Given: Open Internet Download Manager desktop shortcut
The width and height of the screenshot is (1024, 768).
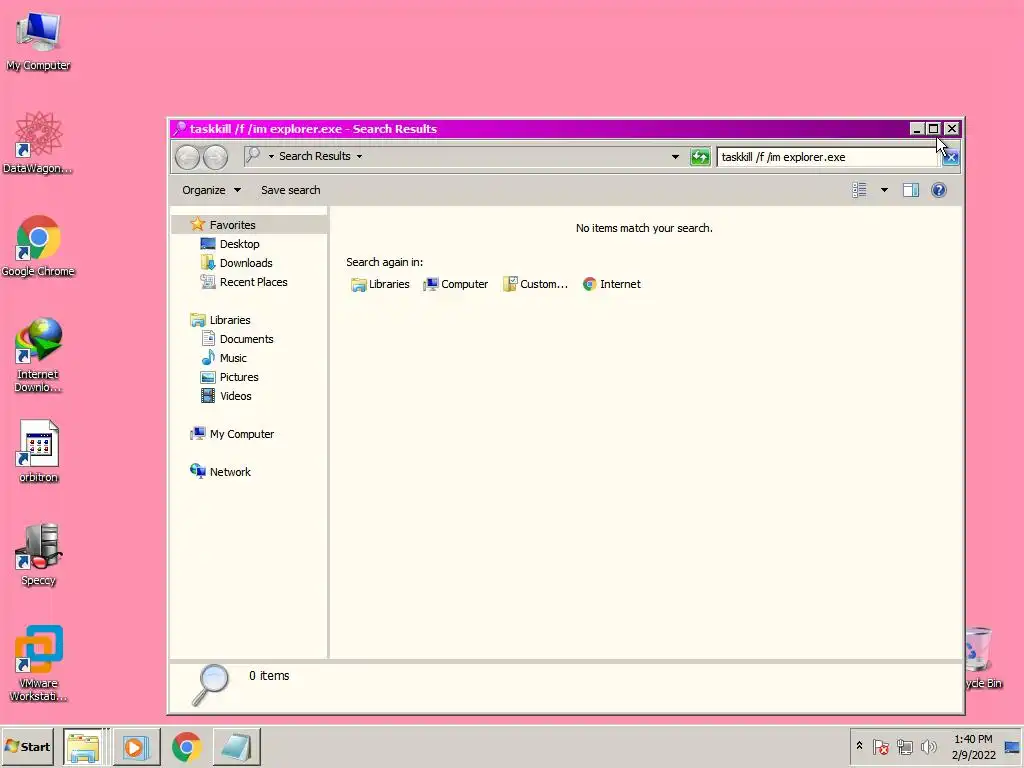Looking at the screenshot, I should click(x=39, y=355).
